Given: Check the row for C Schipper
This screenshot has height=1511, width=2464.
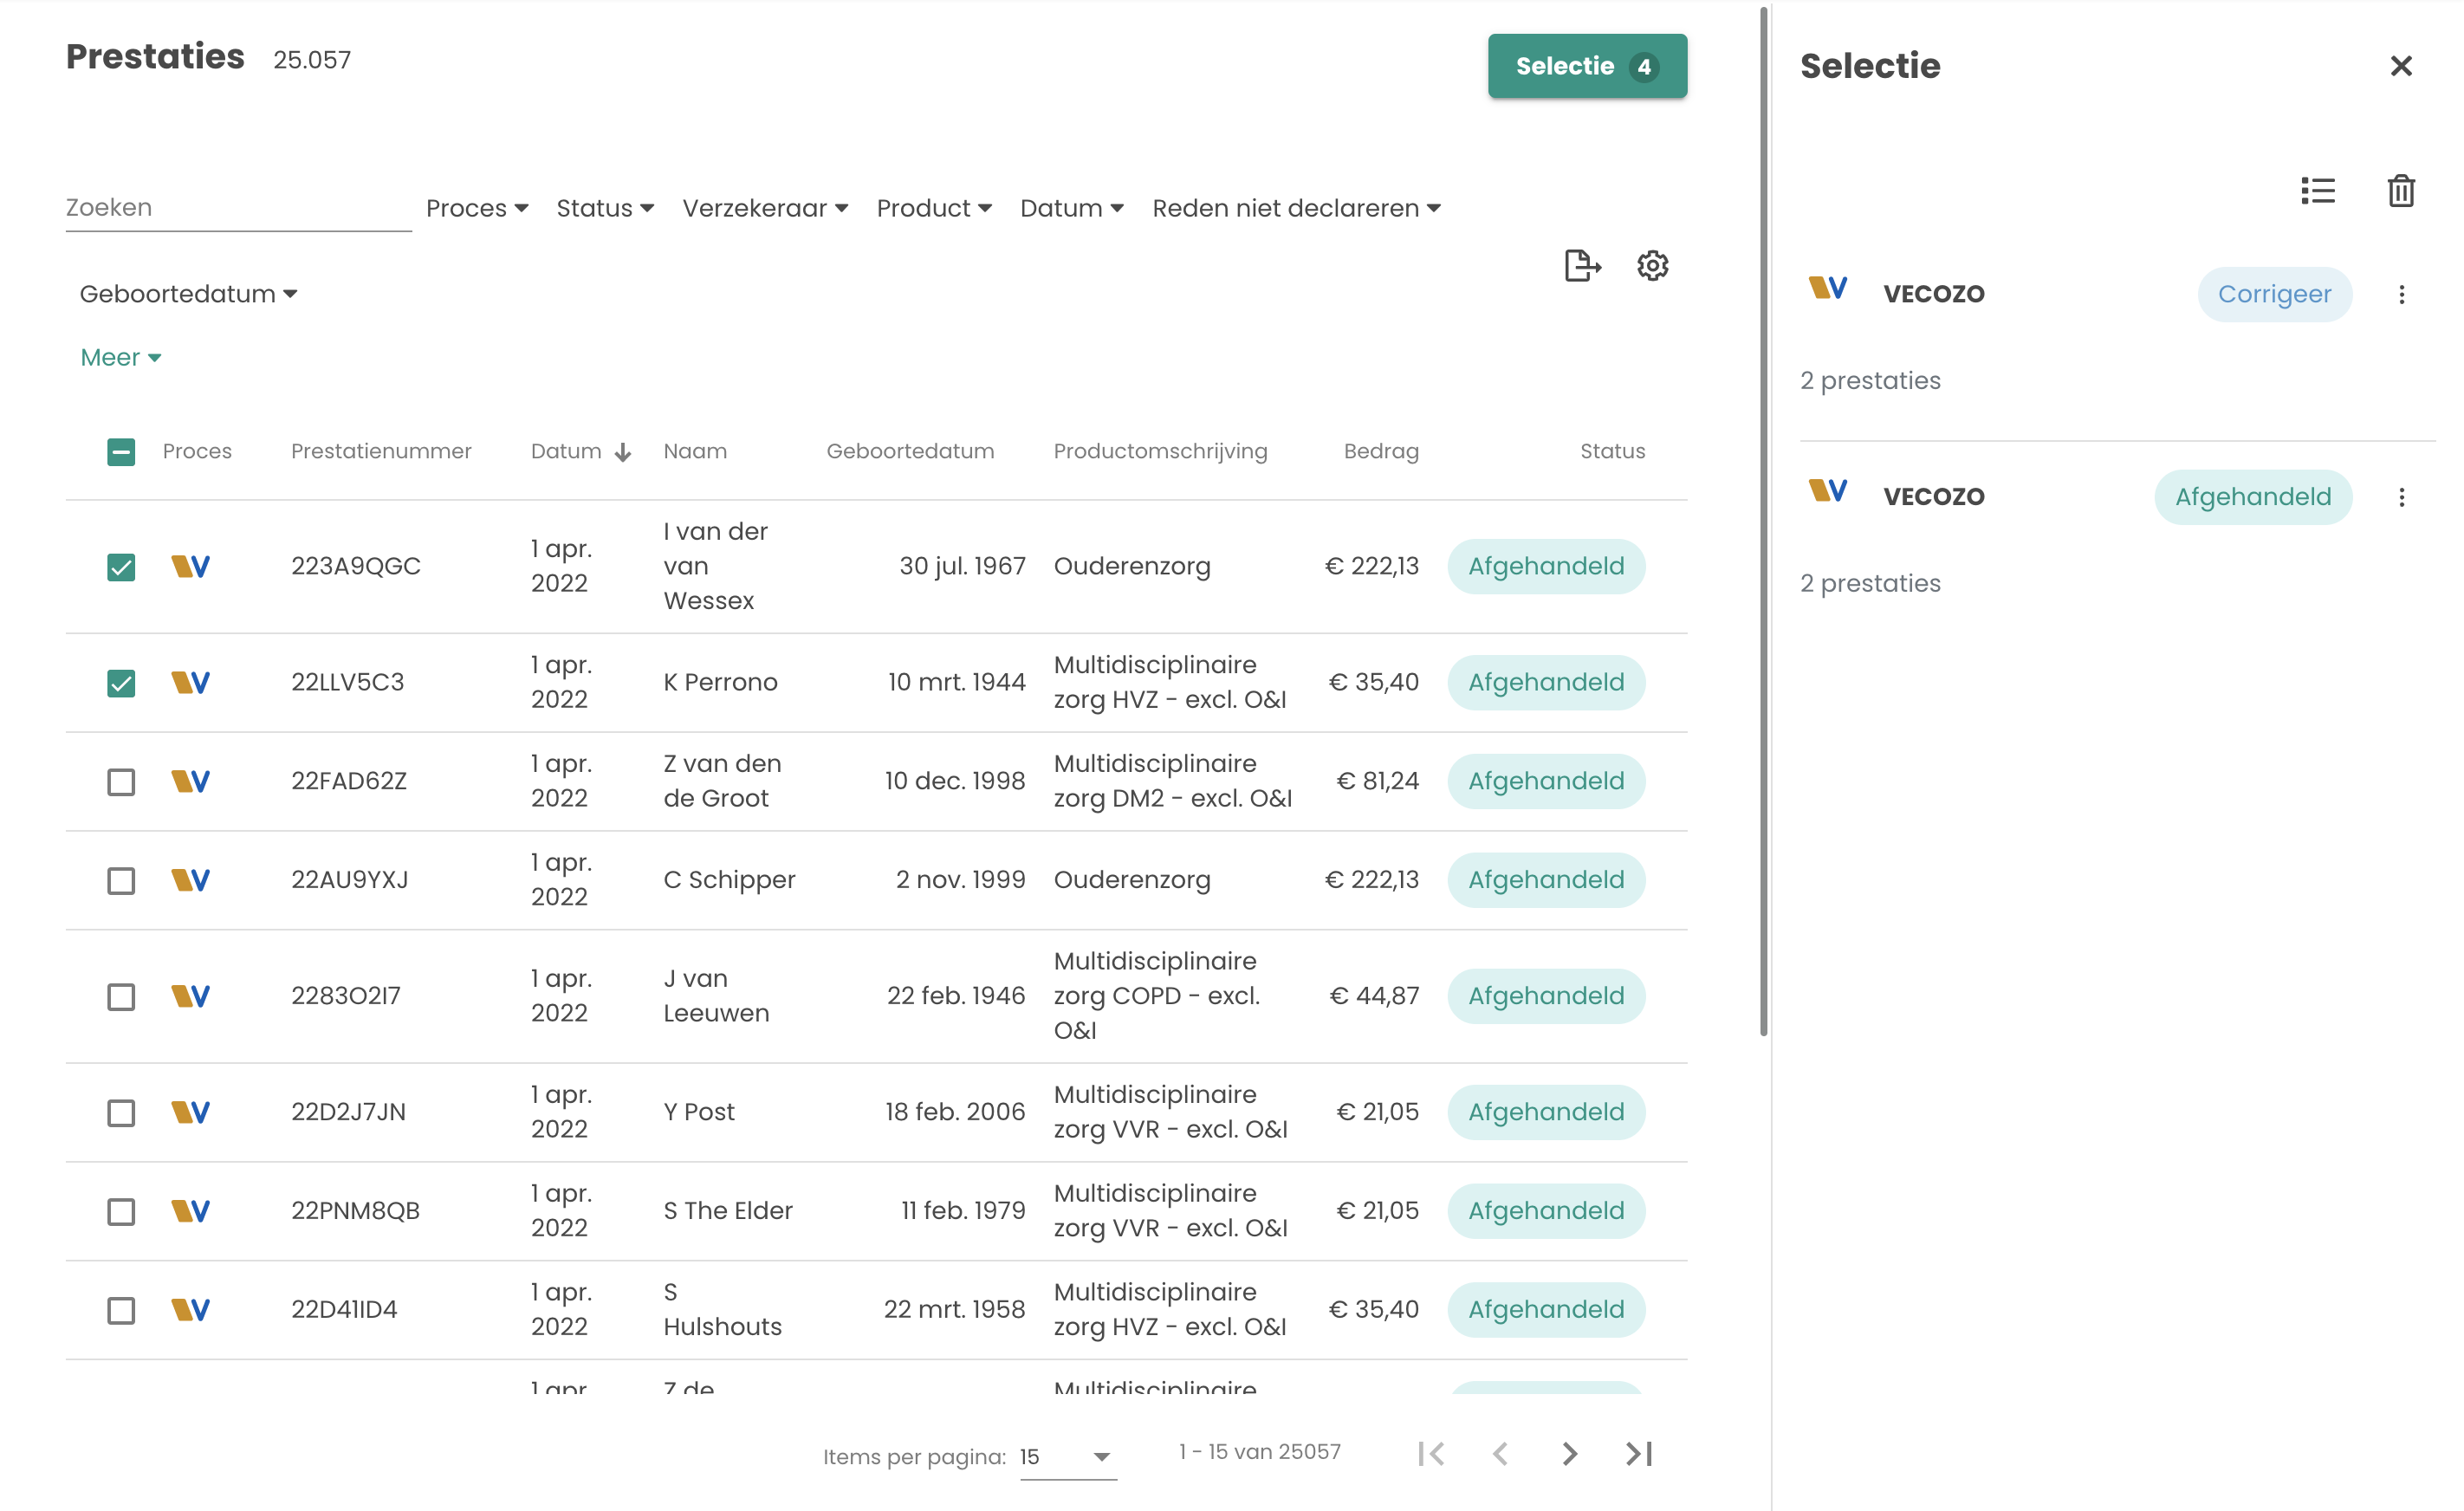Looking at the screenshot, I should pyautogui.click(x=121, y=881).
